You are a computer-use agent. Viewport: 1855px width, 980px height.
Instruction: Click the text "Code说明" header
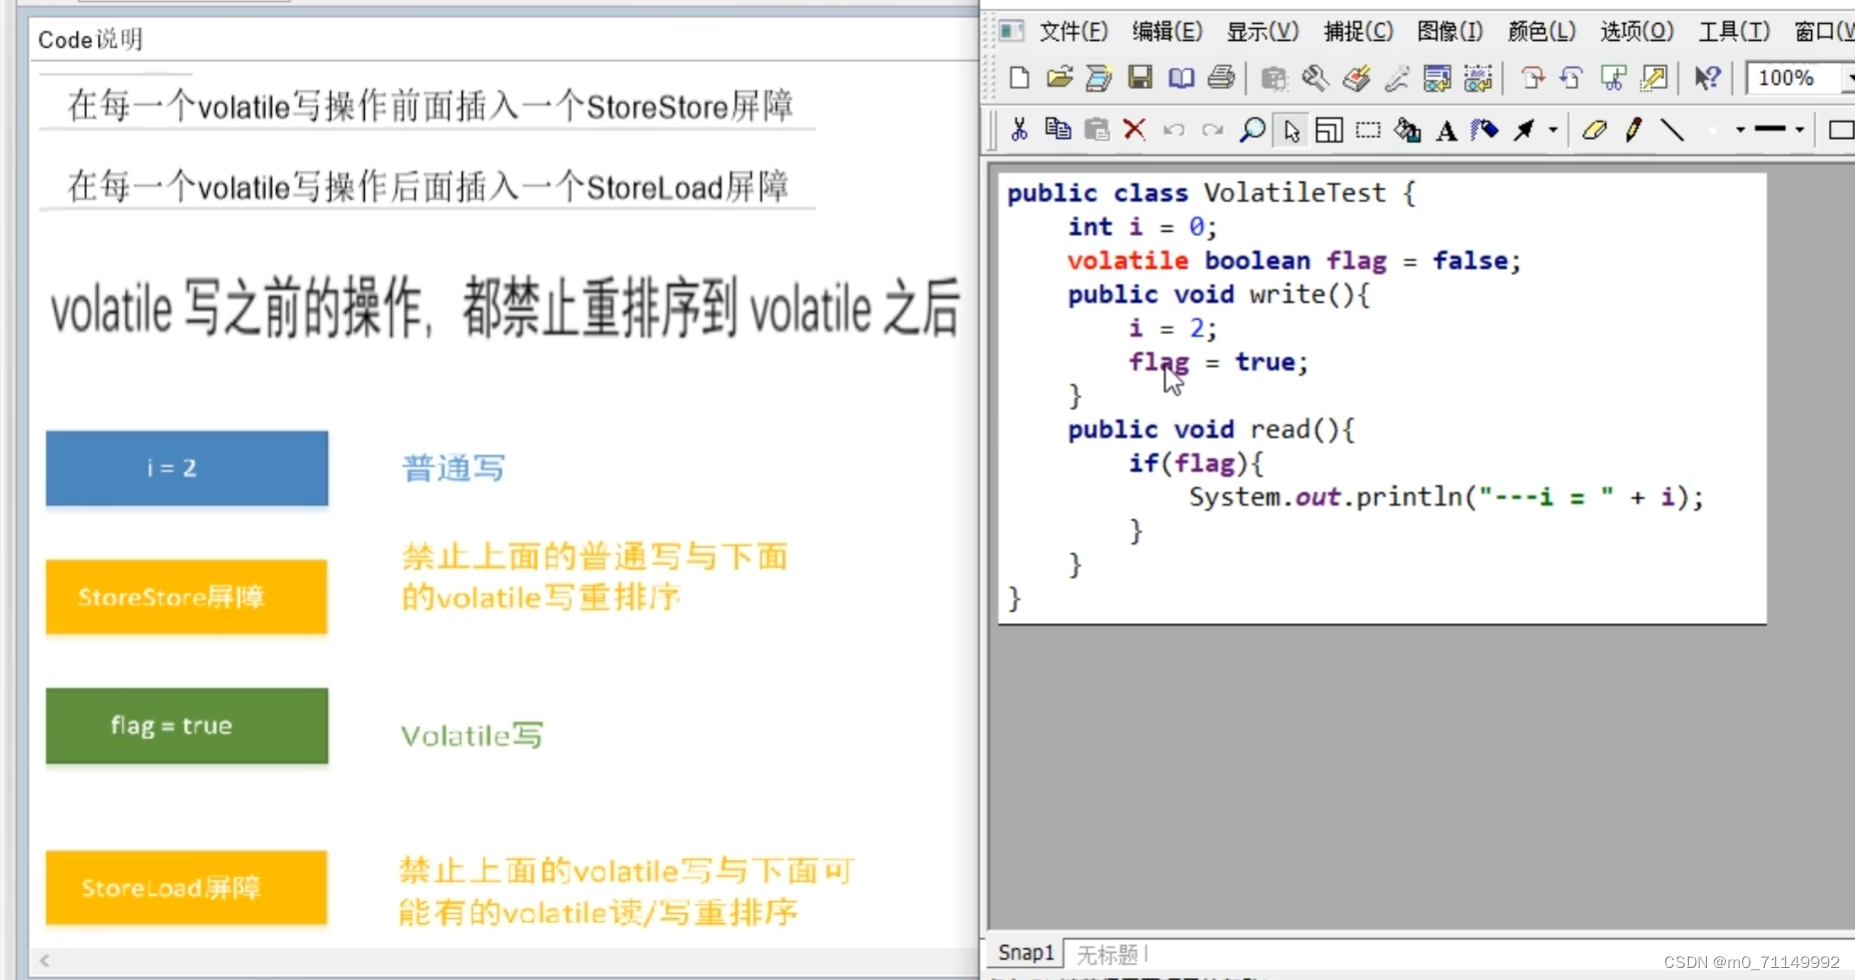(90, 39)
